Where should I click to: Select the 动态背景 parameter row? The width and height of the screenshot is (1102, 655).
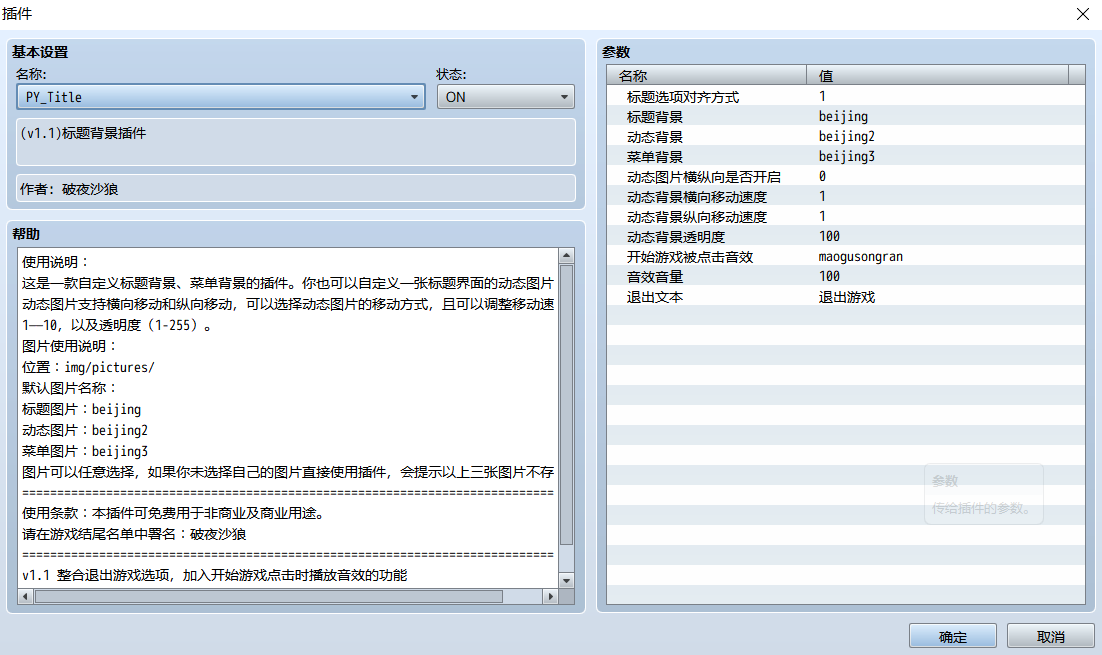[845, 136]
